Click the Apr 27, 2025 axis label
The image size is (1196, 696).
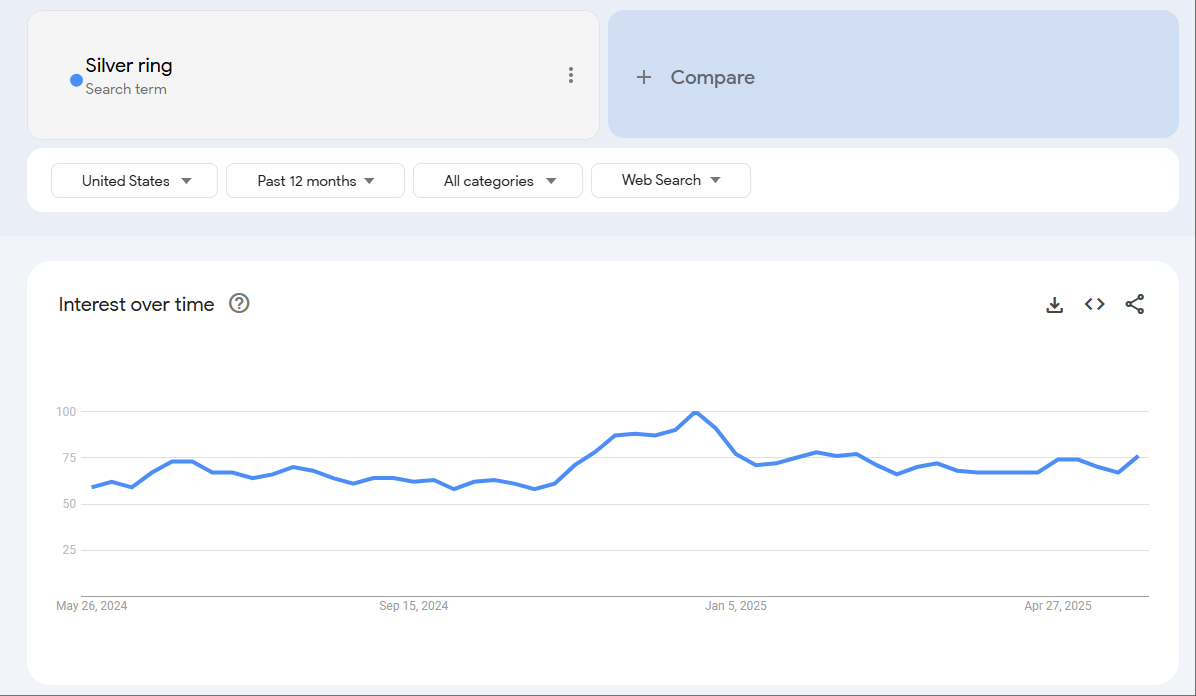tap(1057, 605)
